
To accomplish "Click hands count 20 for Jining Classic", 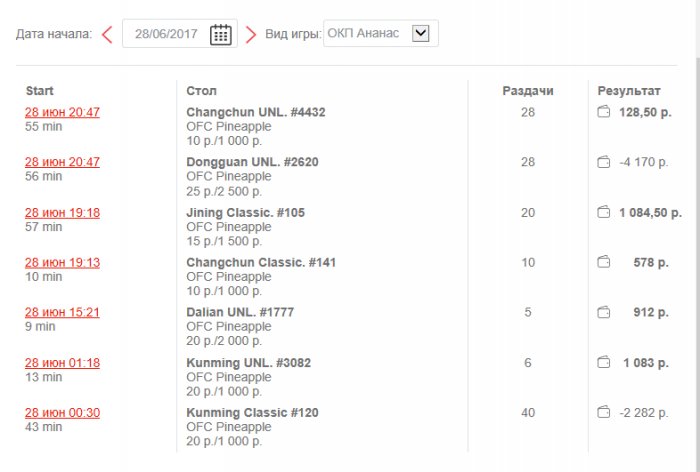I will (528, 213).
